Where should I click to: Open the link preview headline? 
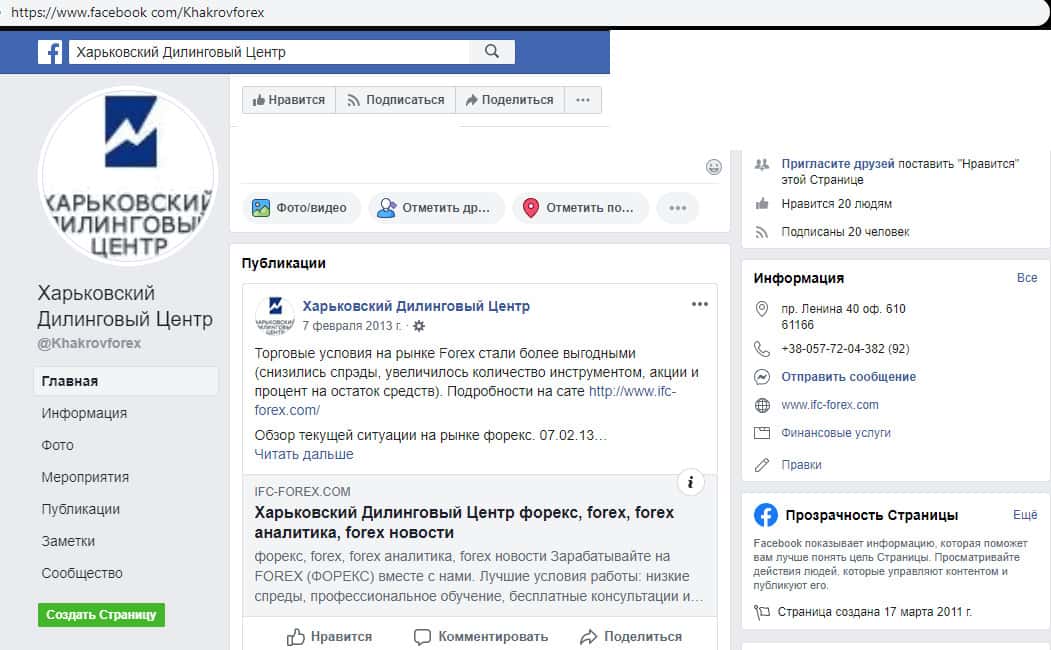tap(464, 523)
